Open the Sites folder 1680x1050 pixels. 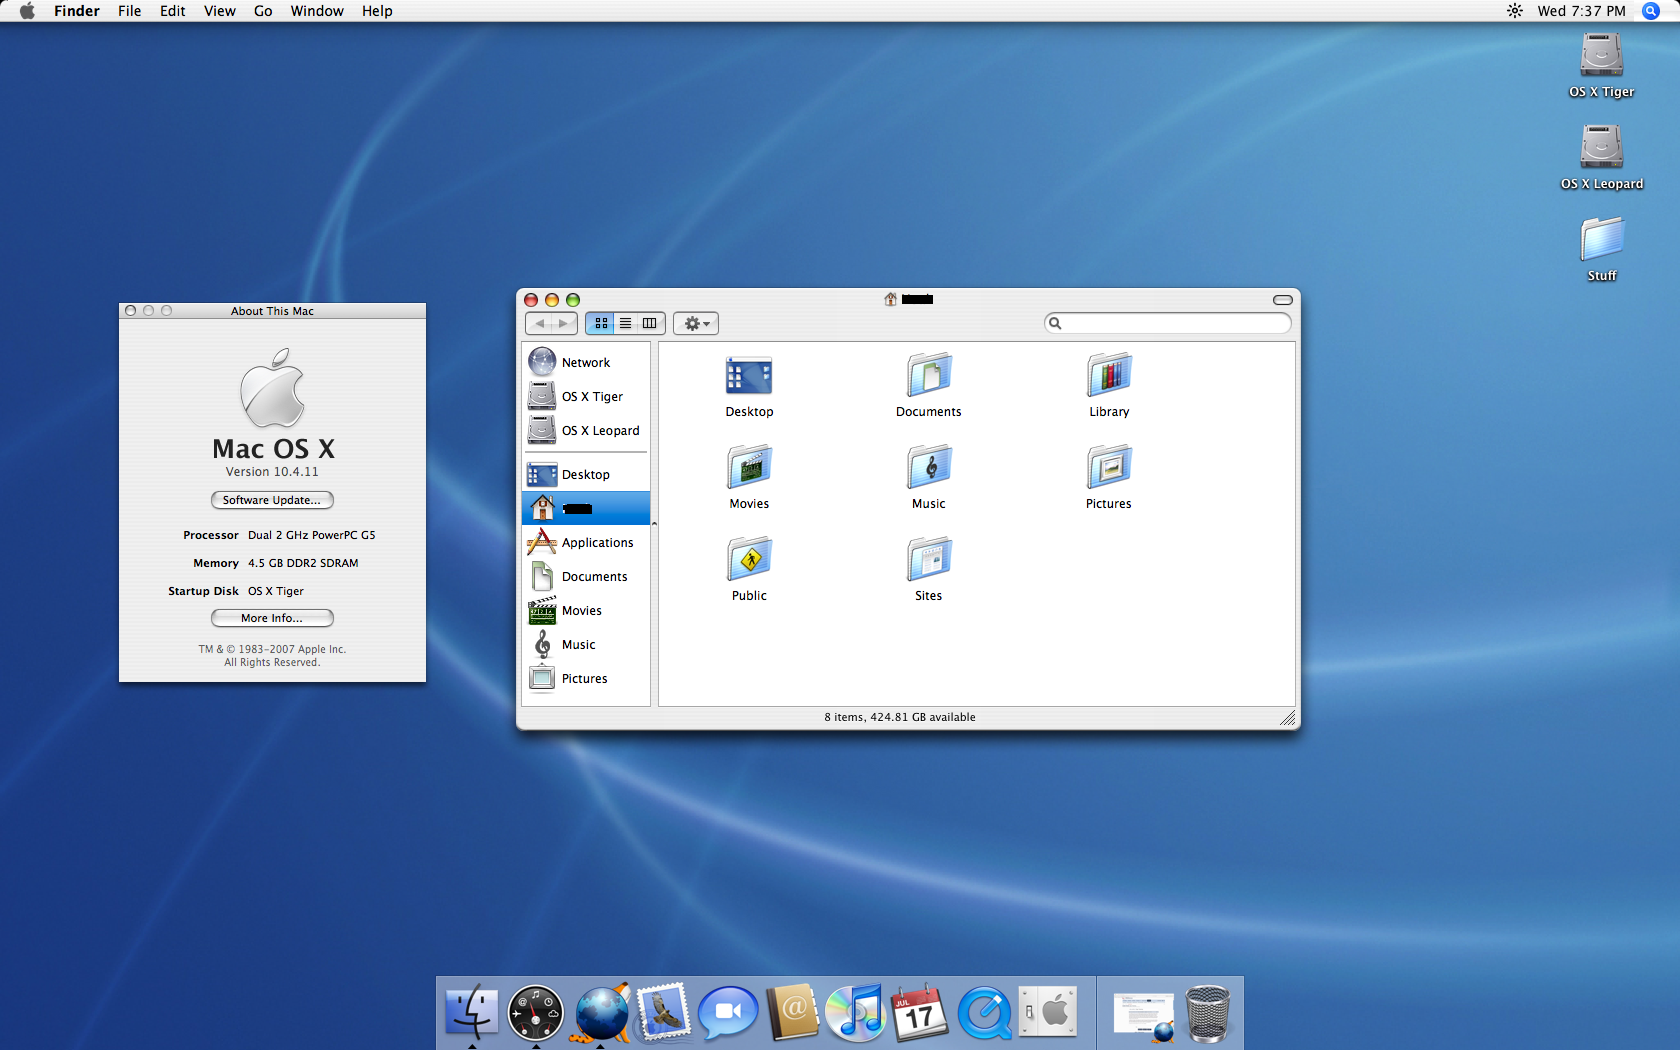coord(928,560)
